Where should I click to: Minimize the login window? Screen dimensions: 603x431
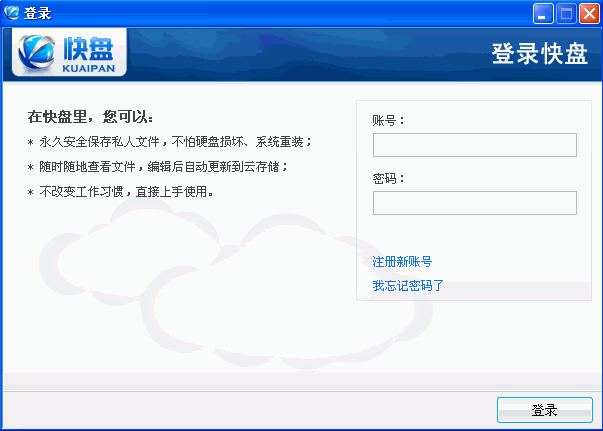(x=543, y=13)
